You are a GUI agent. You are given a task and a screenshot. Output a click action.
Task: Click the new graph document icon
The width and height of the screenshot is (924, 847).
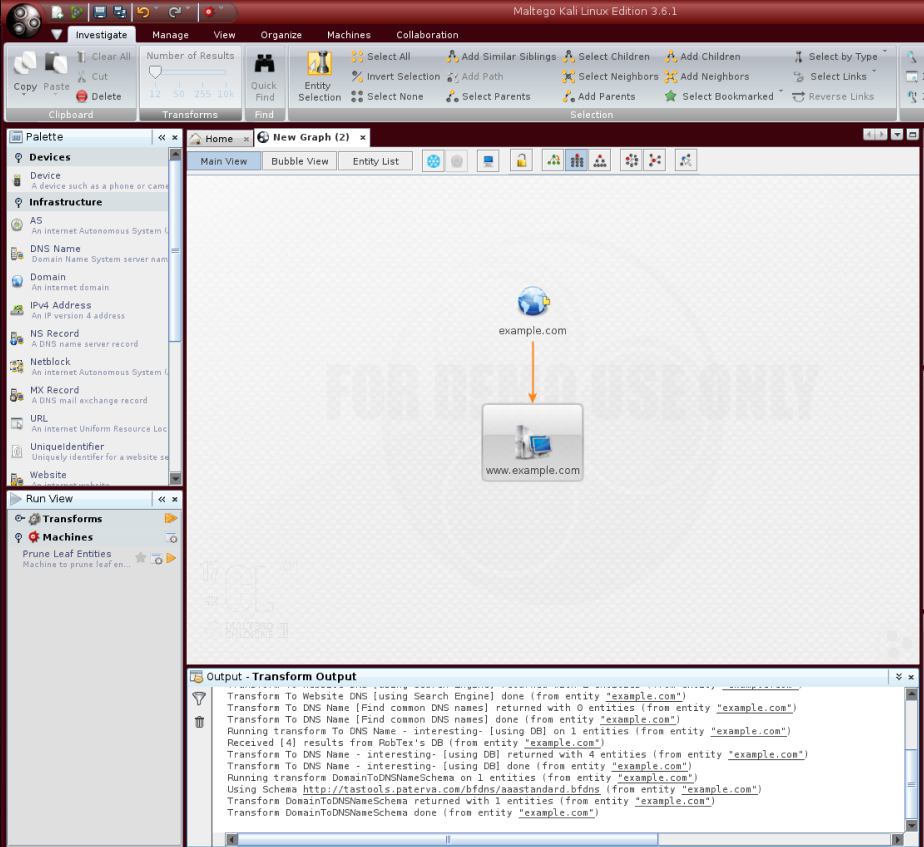[58, 12]
